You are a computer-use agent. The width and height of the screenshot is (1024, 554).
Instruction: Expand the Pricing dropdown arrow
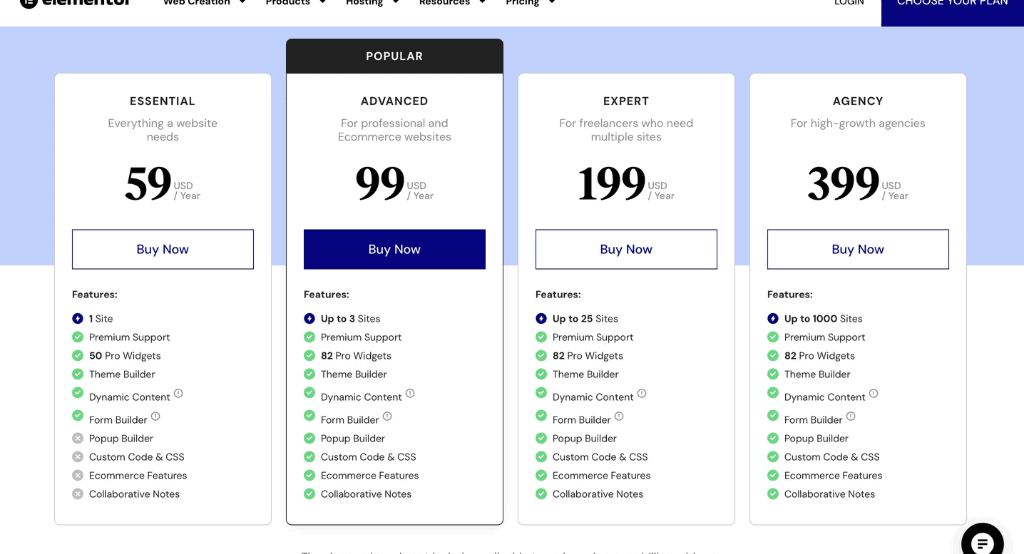pyautogui.click(x=552, y=2)
